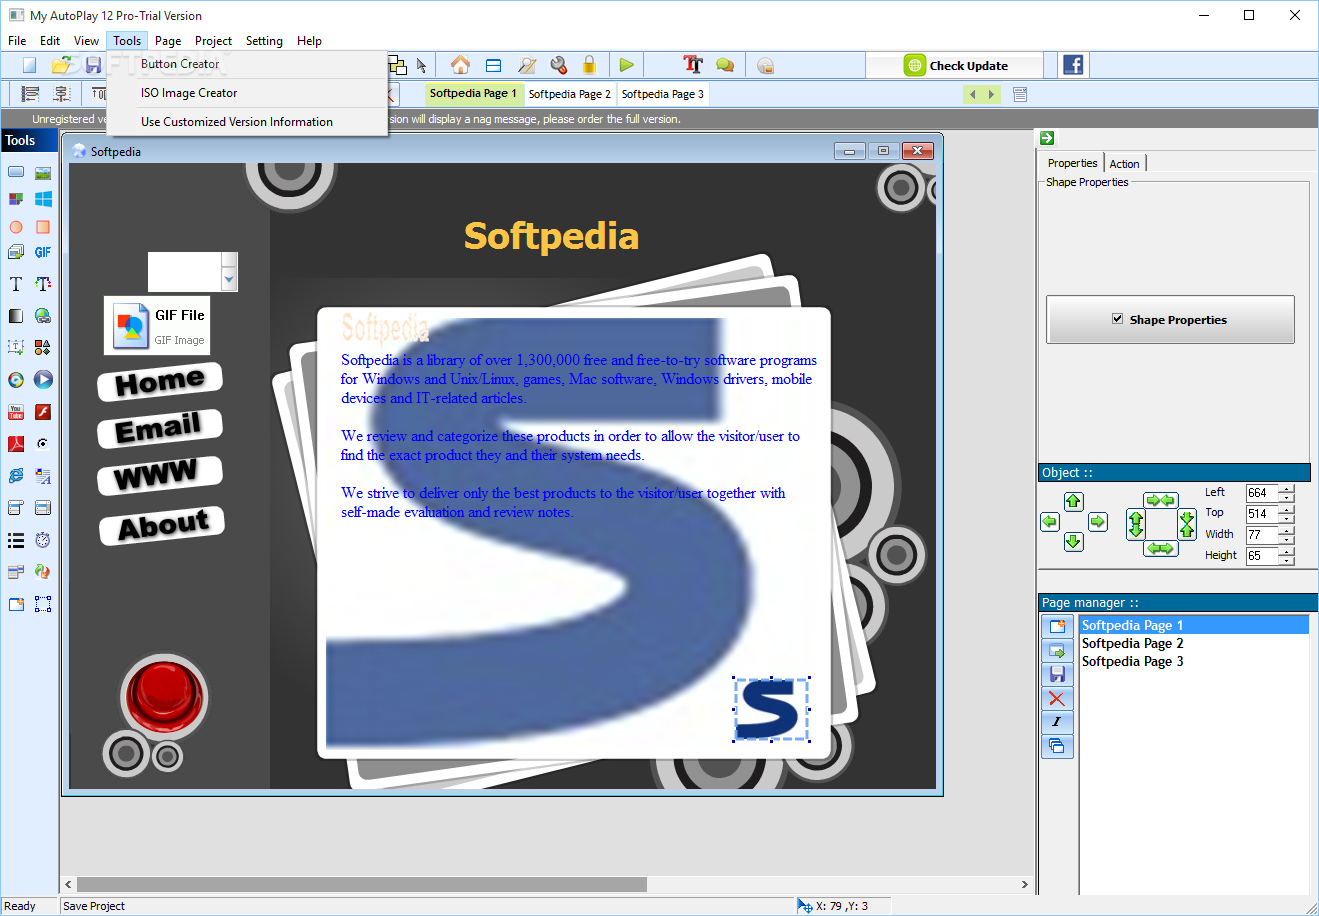Switch to Softpedia Page 2 tab
1319x916 pixels.
(x=569, y=94)
